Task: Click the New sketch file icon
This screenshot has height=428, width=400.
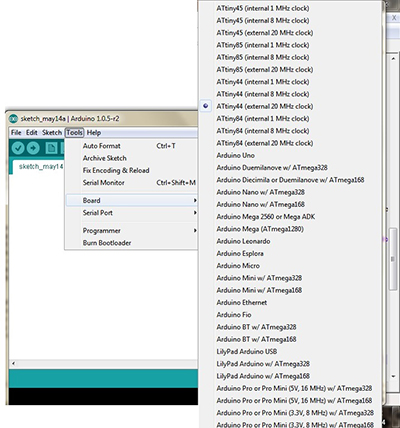Action: coord(51,148)
